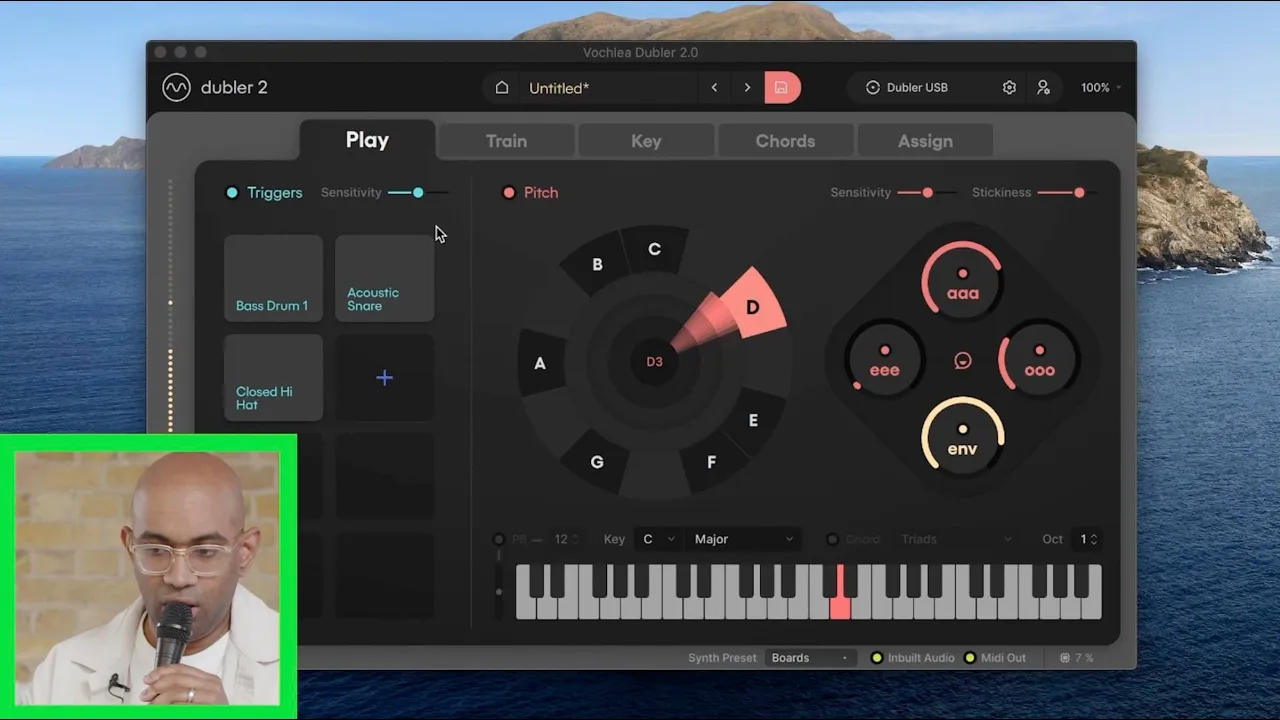Select the aaa vowel control knob

[962, 281]
